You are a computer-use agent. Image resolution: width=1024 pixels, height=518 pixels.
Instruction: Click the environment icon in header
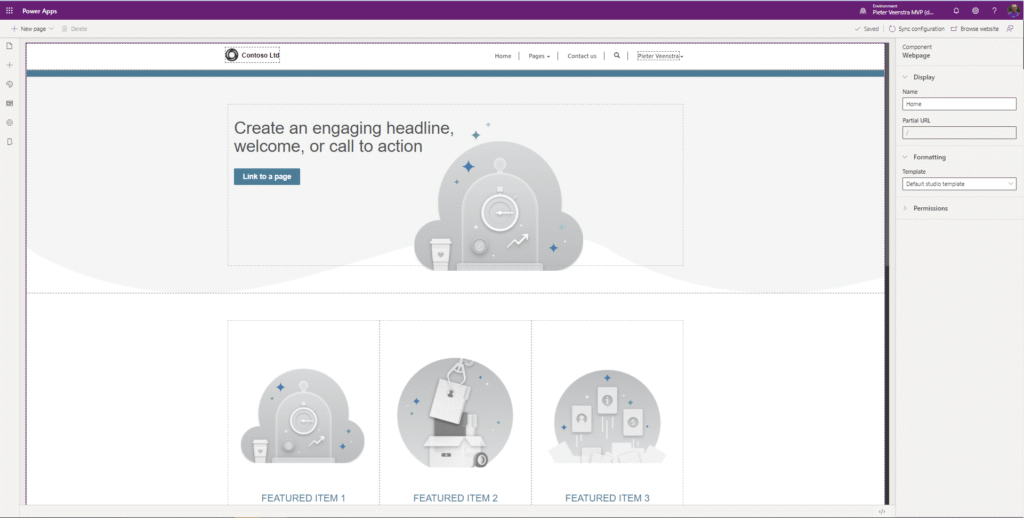coord(863,11)
